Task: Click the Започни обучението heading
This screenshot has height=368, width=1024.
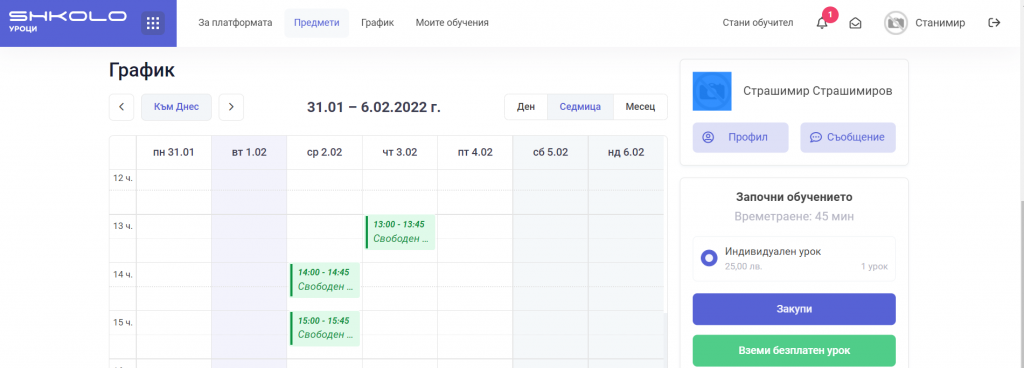Action: tap(794, 197)
